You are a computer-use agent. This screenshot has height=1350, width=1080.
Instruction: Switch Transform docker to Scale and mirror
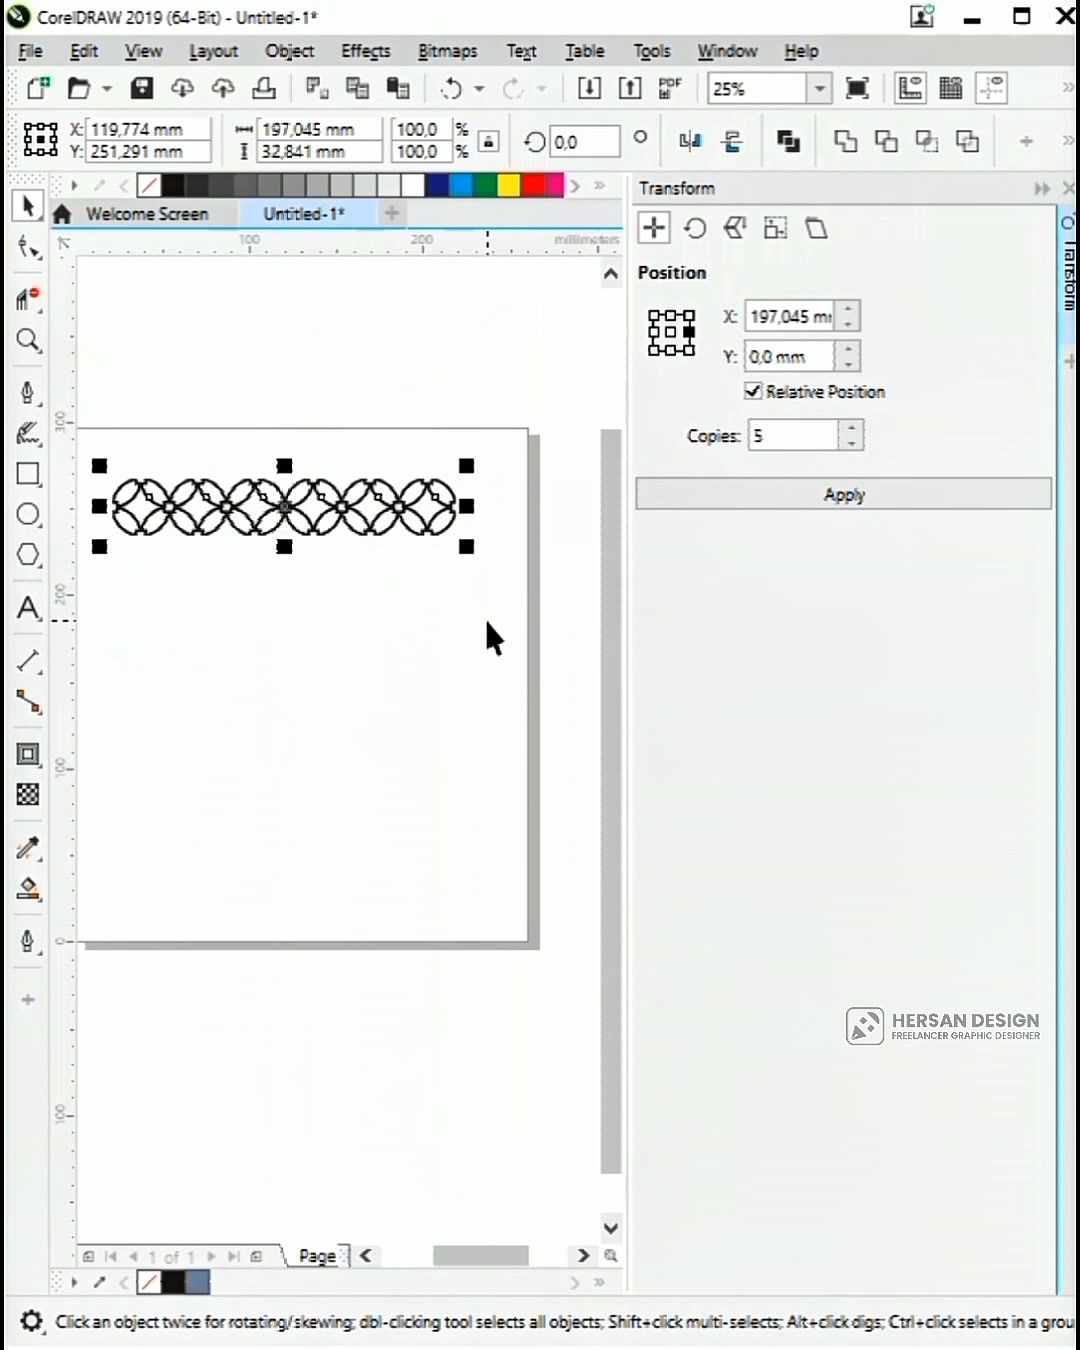click(735, 228)
